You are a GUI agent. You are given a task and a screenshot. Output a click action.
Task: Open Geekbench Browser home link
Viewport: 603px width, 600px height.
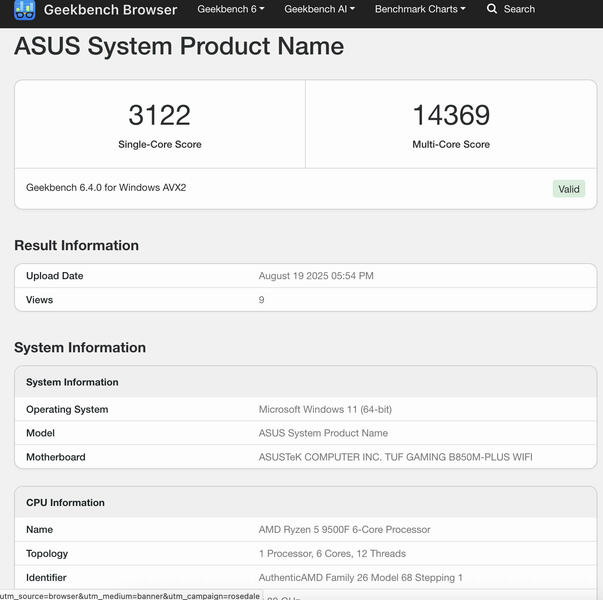coord(110,10)
